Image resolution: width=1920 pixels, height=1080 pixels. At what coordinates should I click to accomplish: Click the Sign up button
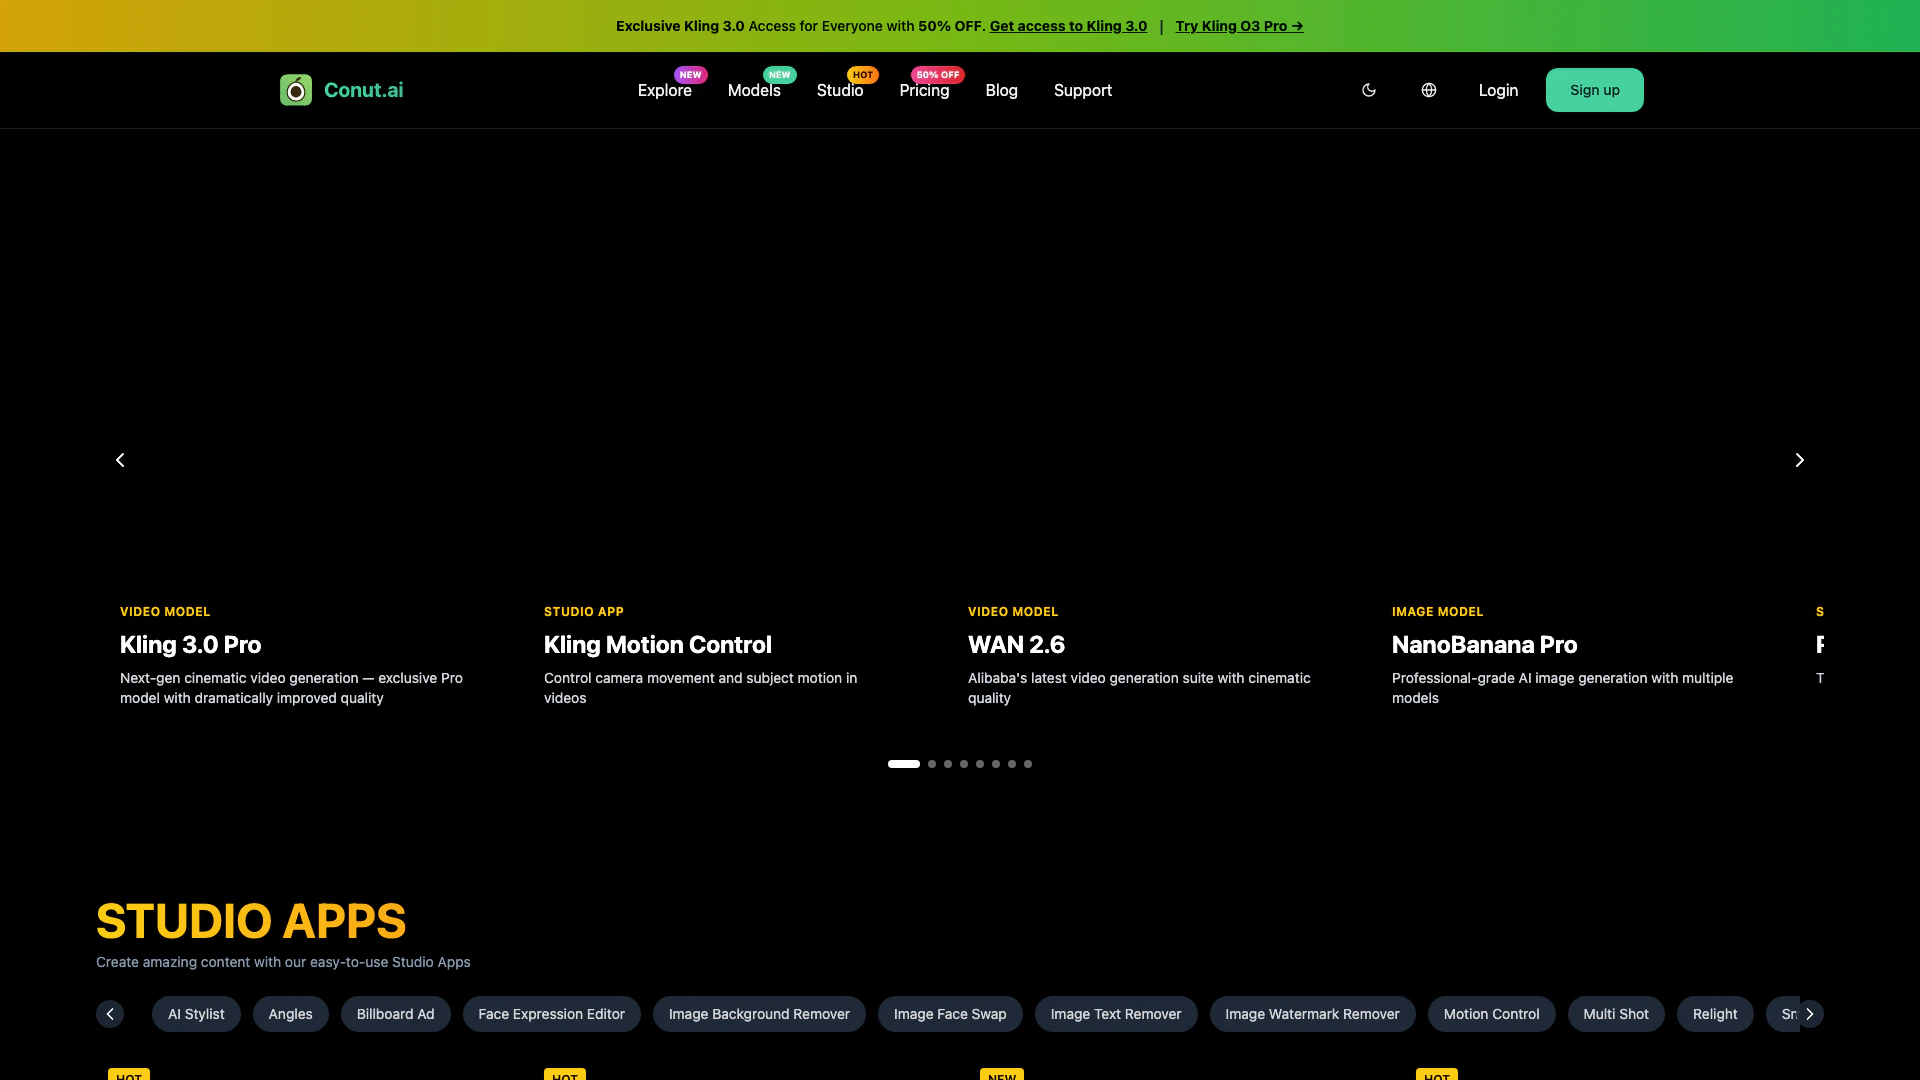(x=1594, y=90)
